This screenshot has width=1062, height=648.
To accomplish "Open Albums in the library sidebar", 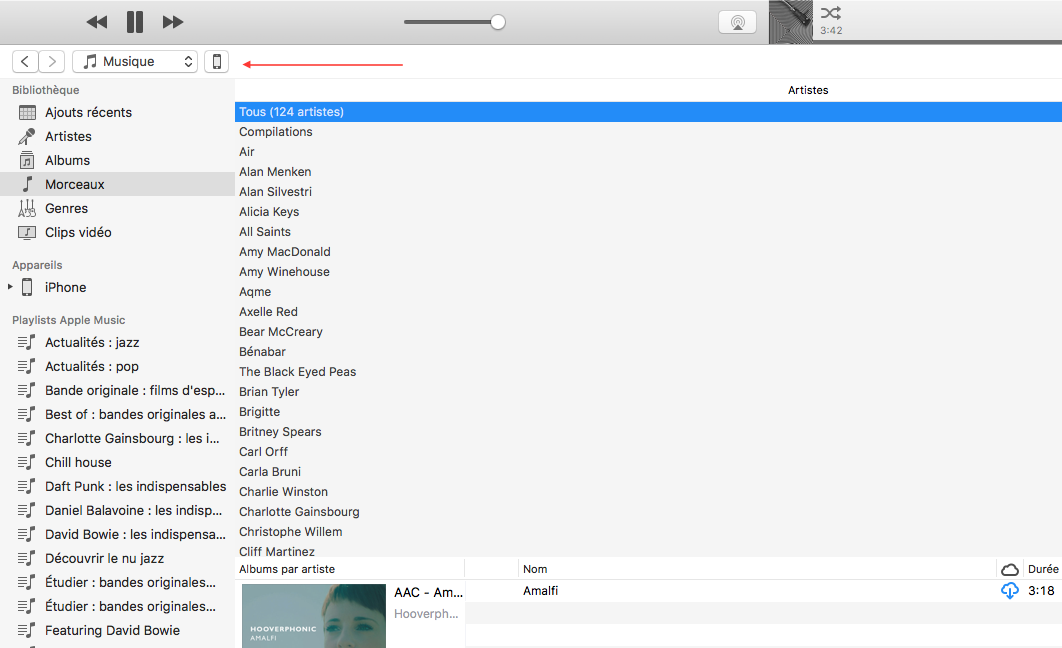I will click(x=117, y=160).
